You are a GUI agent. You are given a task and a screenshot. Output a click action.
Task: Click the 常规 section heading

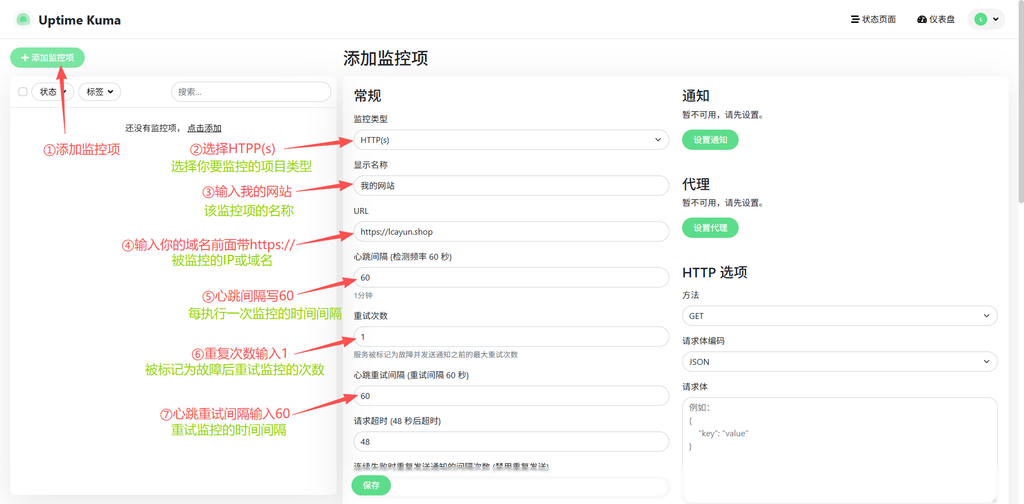367,96
